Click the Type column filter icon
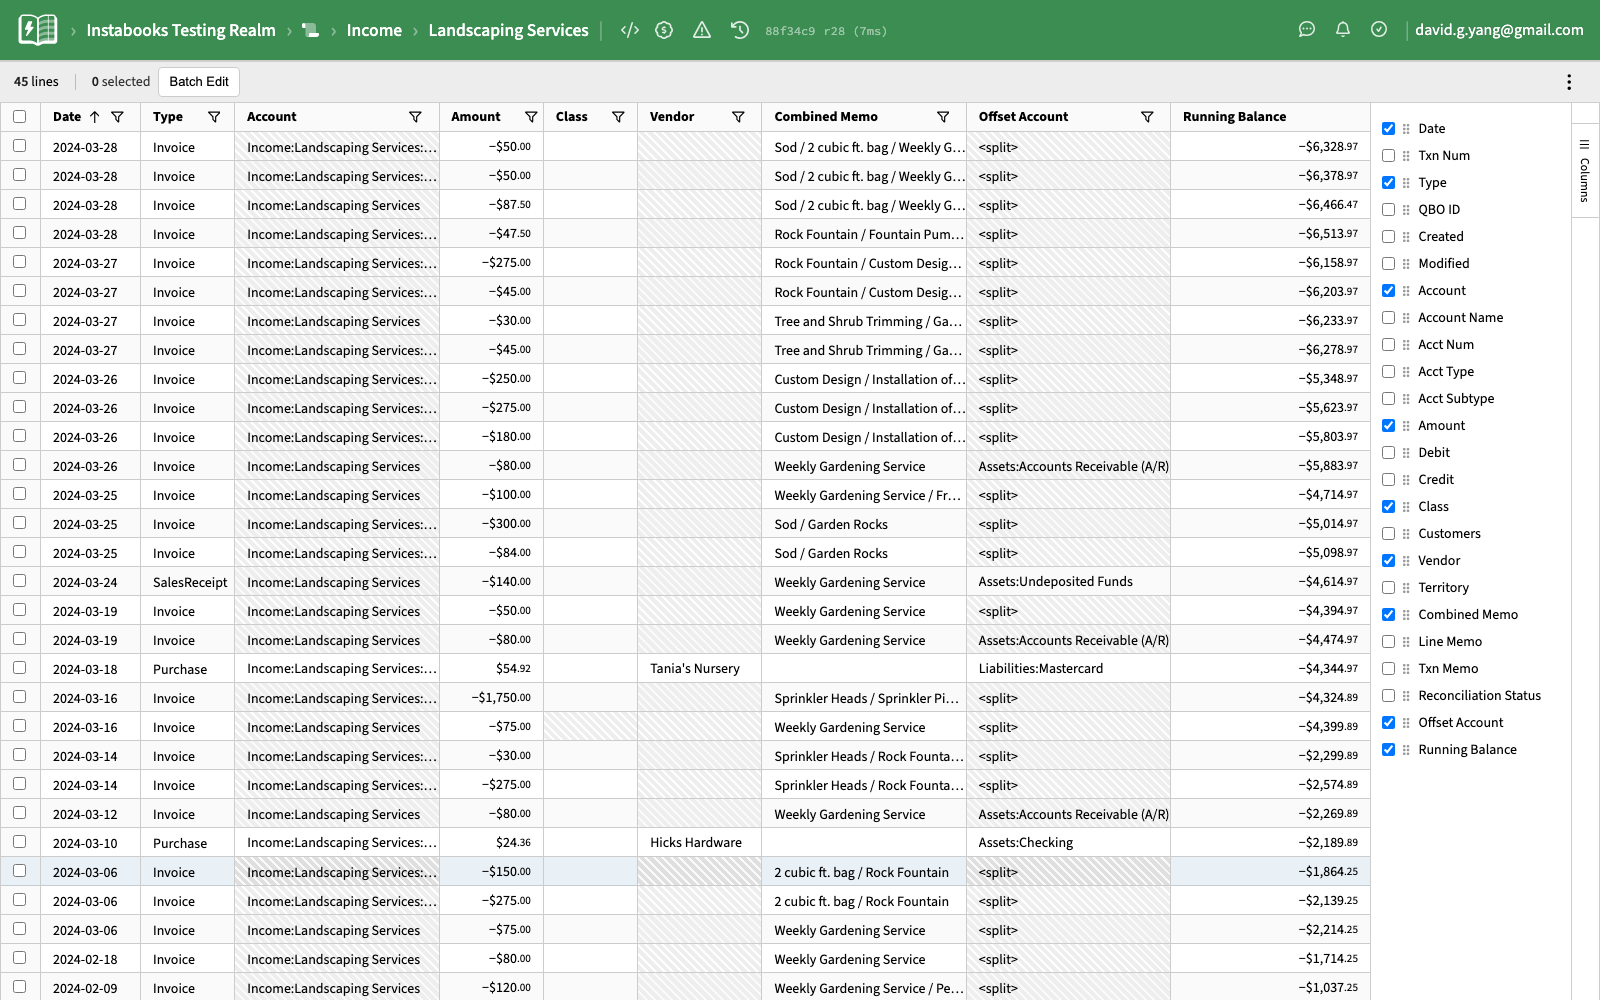The width and height of the screenshot is (1600, 1000). (214, 117)
